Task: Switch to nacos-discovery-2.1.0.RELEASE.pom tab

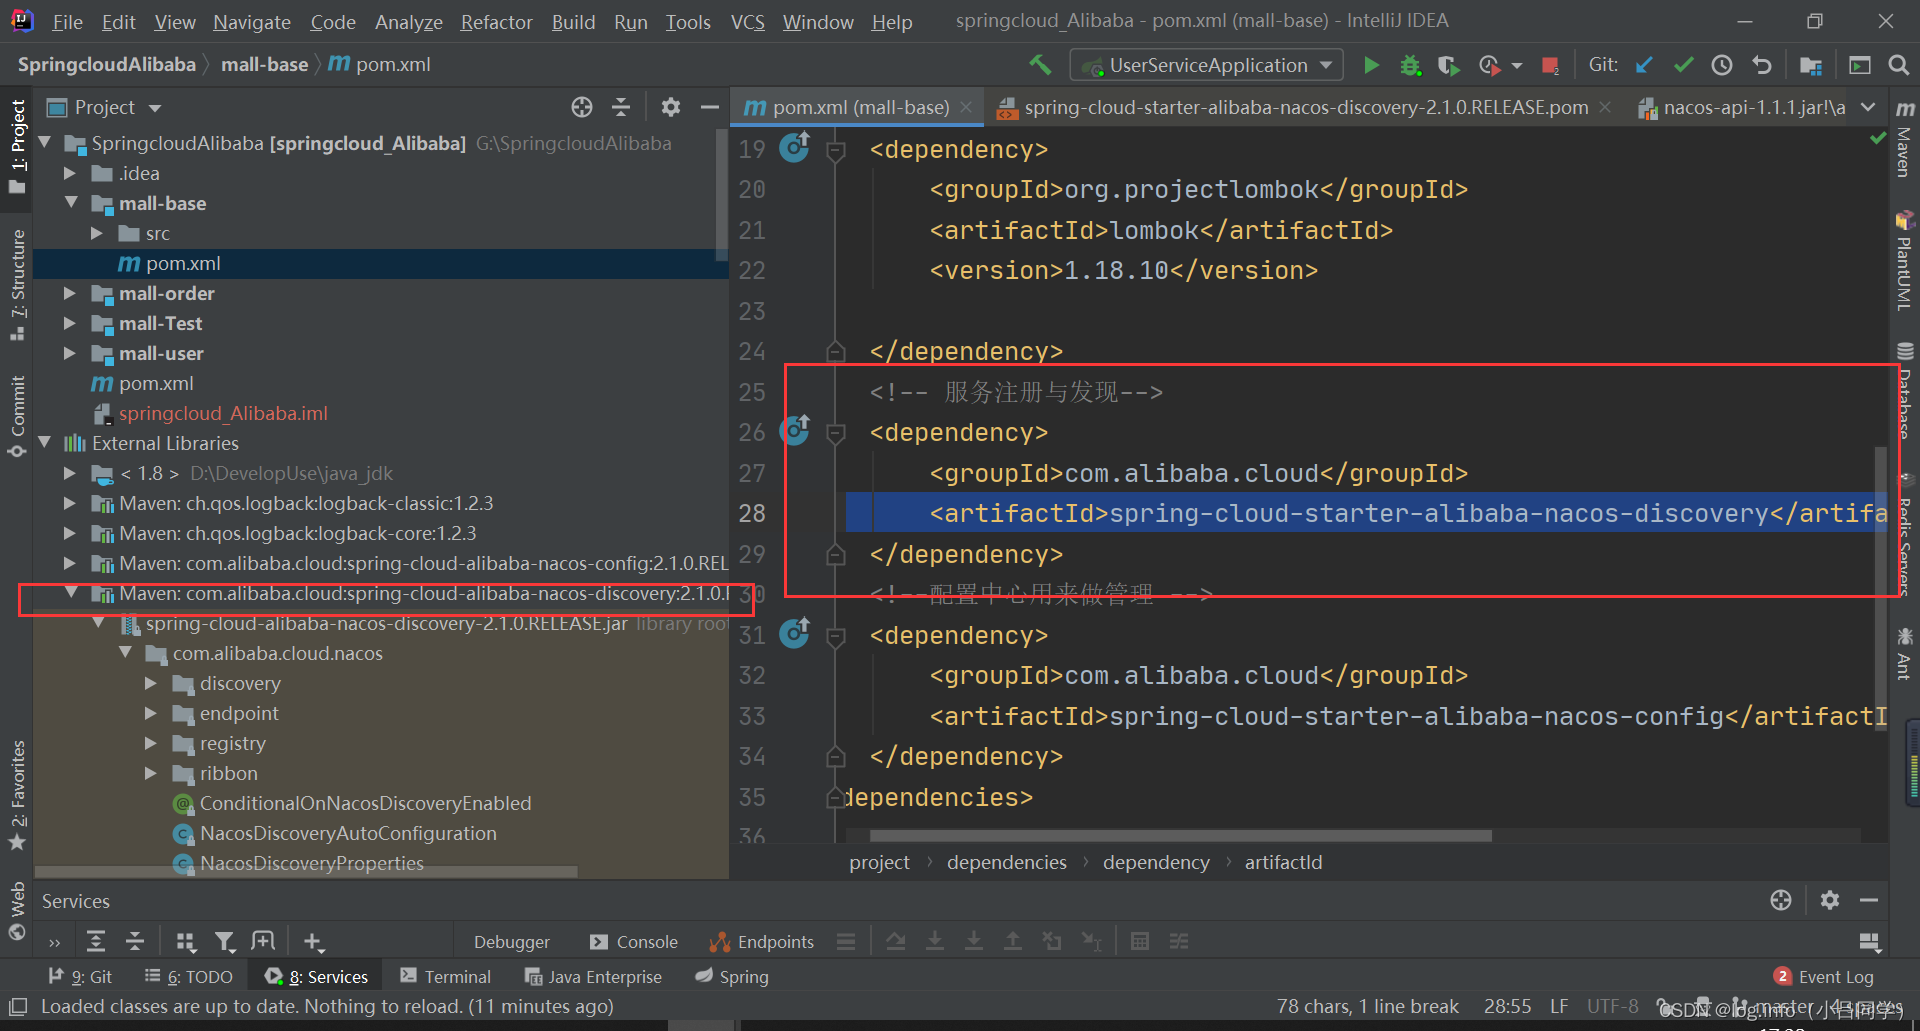Action: (1305, 107)
